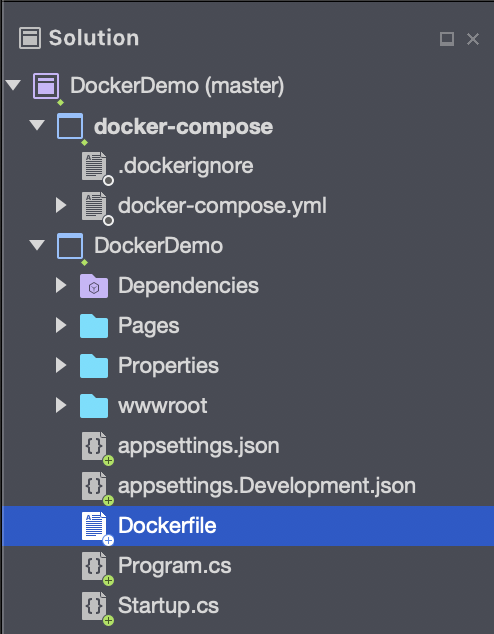Screen dimensions: 494x634
Task: Collapse the DockerDemo (master) solution node
Action: click(13, 85)
